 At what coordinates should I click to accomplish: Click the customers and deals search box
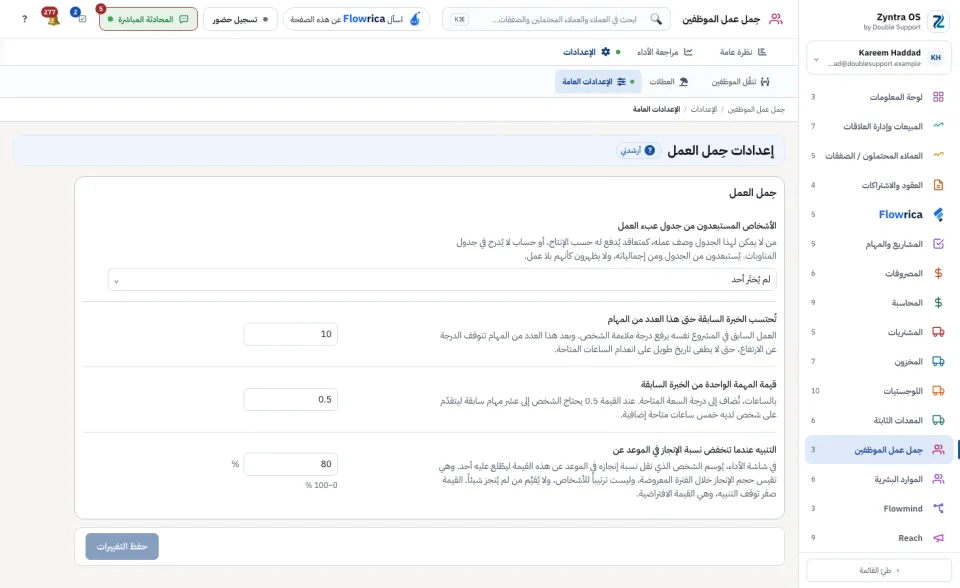[556, 19]
